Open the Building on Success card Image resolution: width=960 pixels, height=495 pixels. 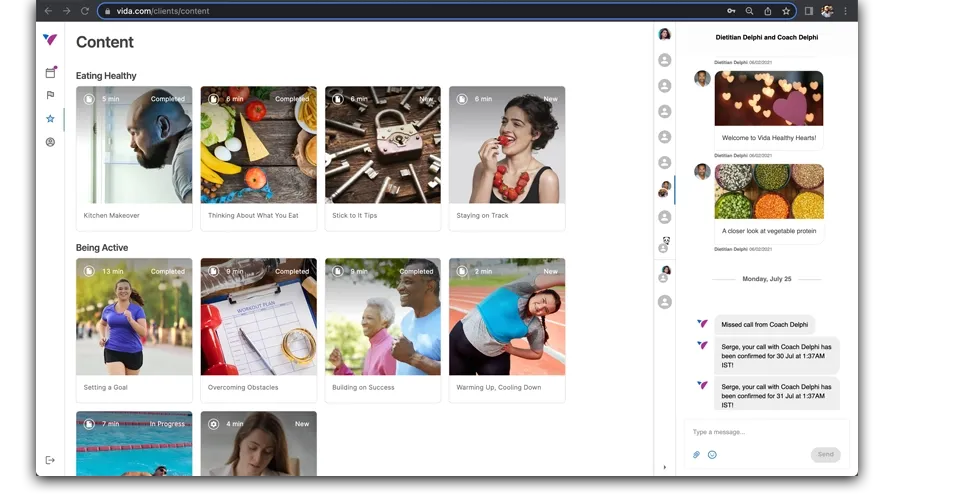(383, 330)
